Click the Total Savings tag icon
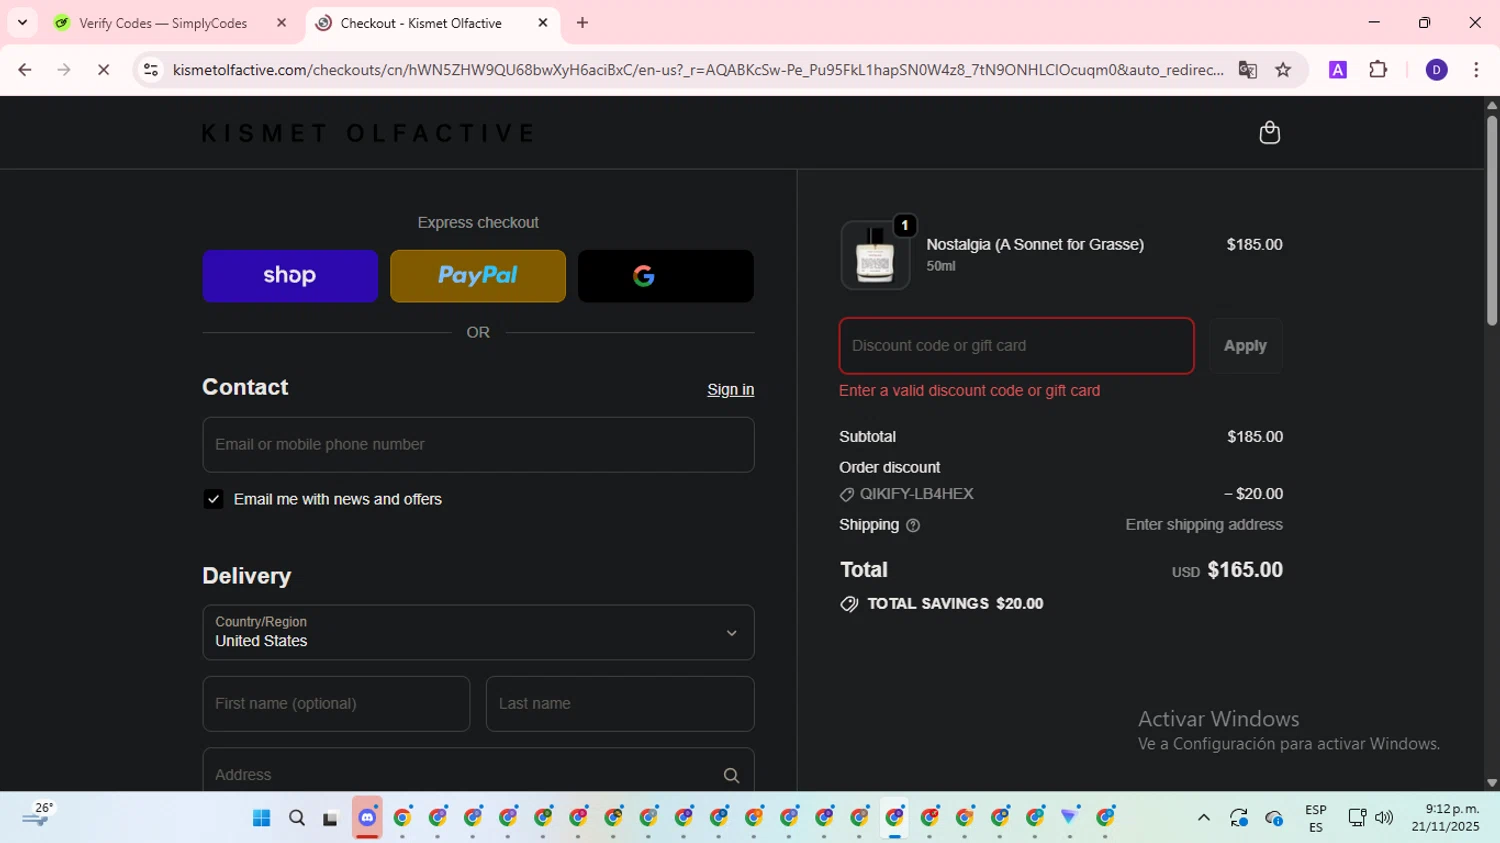This screenshot has height=843, width=1500. tap(849, 604)
